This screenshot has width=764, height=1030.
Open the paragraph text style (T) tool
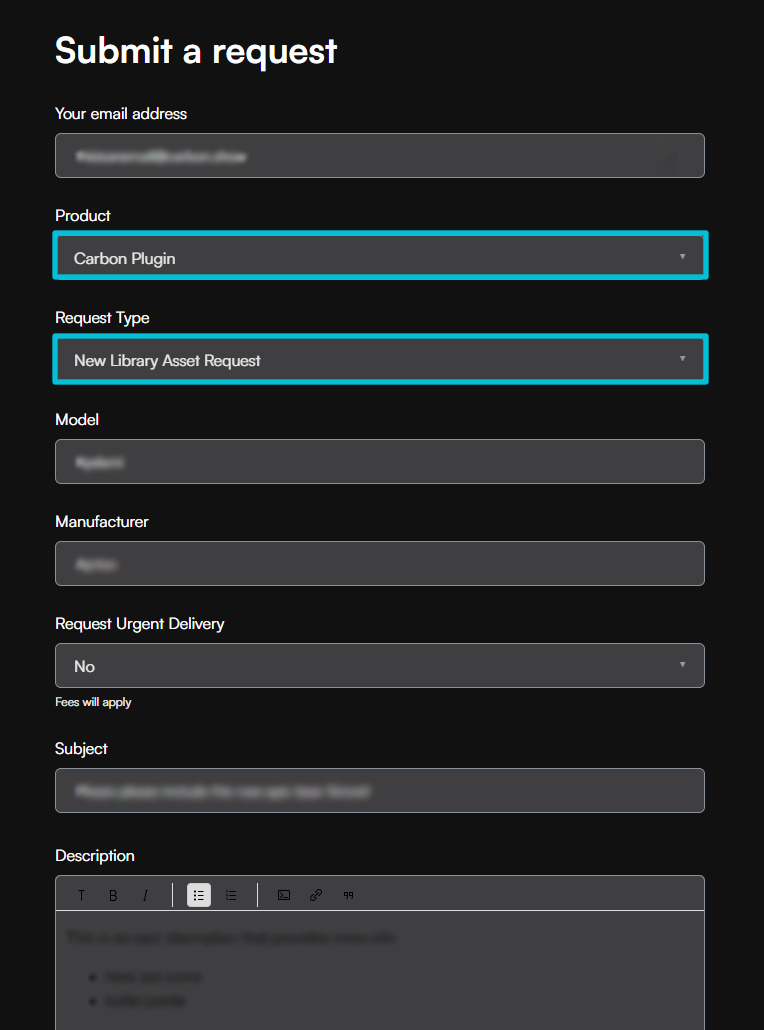[x=82, y=895]
